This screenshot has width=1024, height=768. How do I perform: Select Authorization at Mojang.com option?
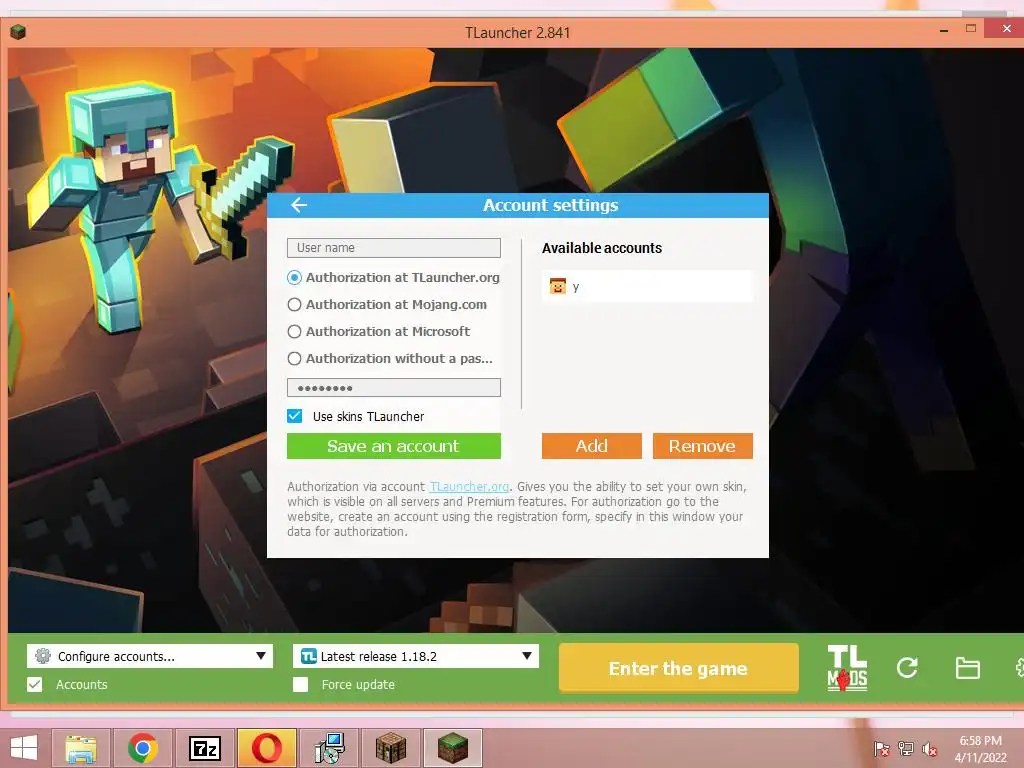387,304
